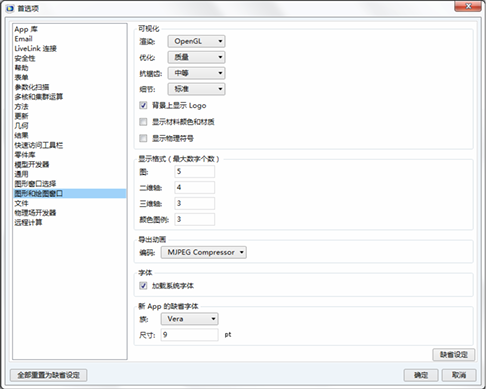The height and width of the screenshot is (389, 486).
Task: Close the 首选项 dialog window
Action: coord(468,6)
